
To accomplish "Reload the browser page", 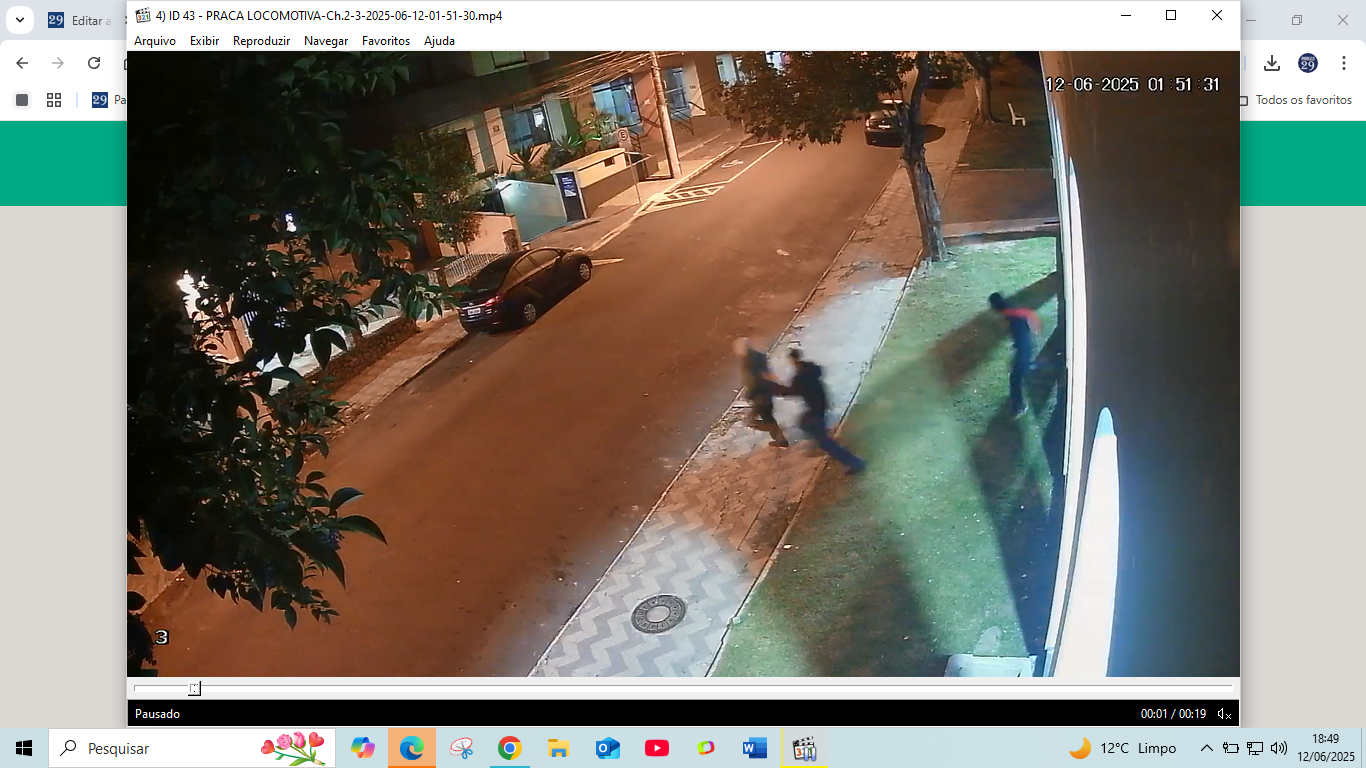I will pos(94,63).
